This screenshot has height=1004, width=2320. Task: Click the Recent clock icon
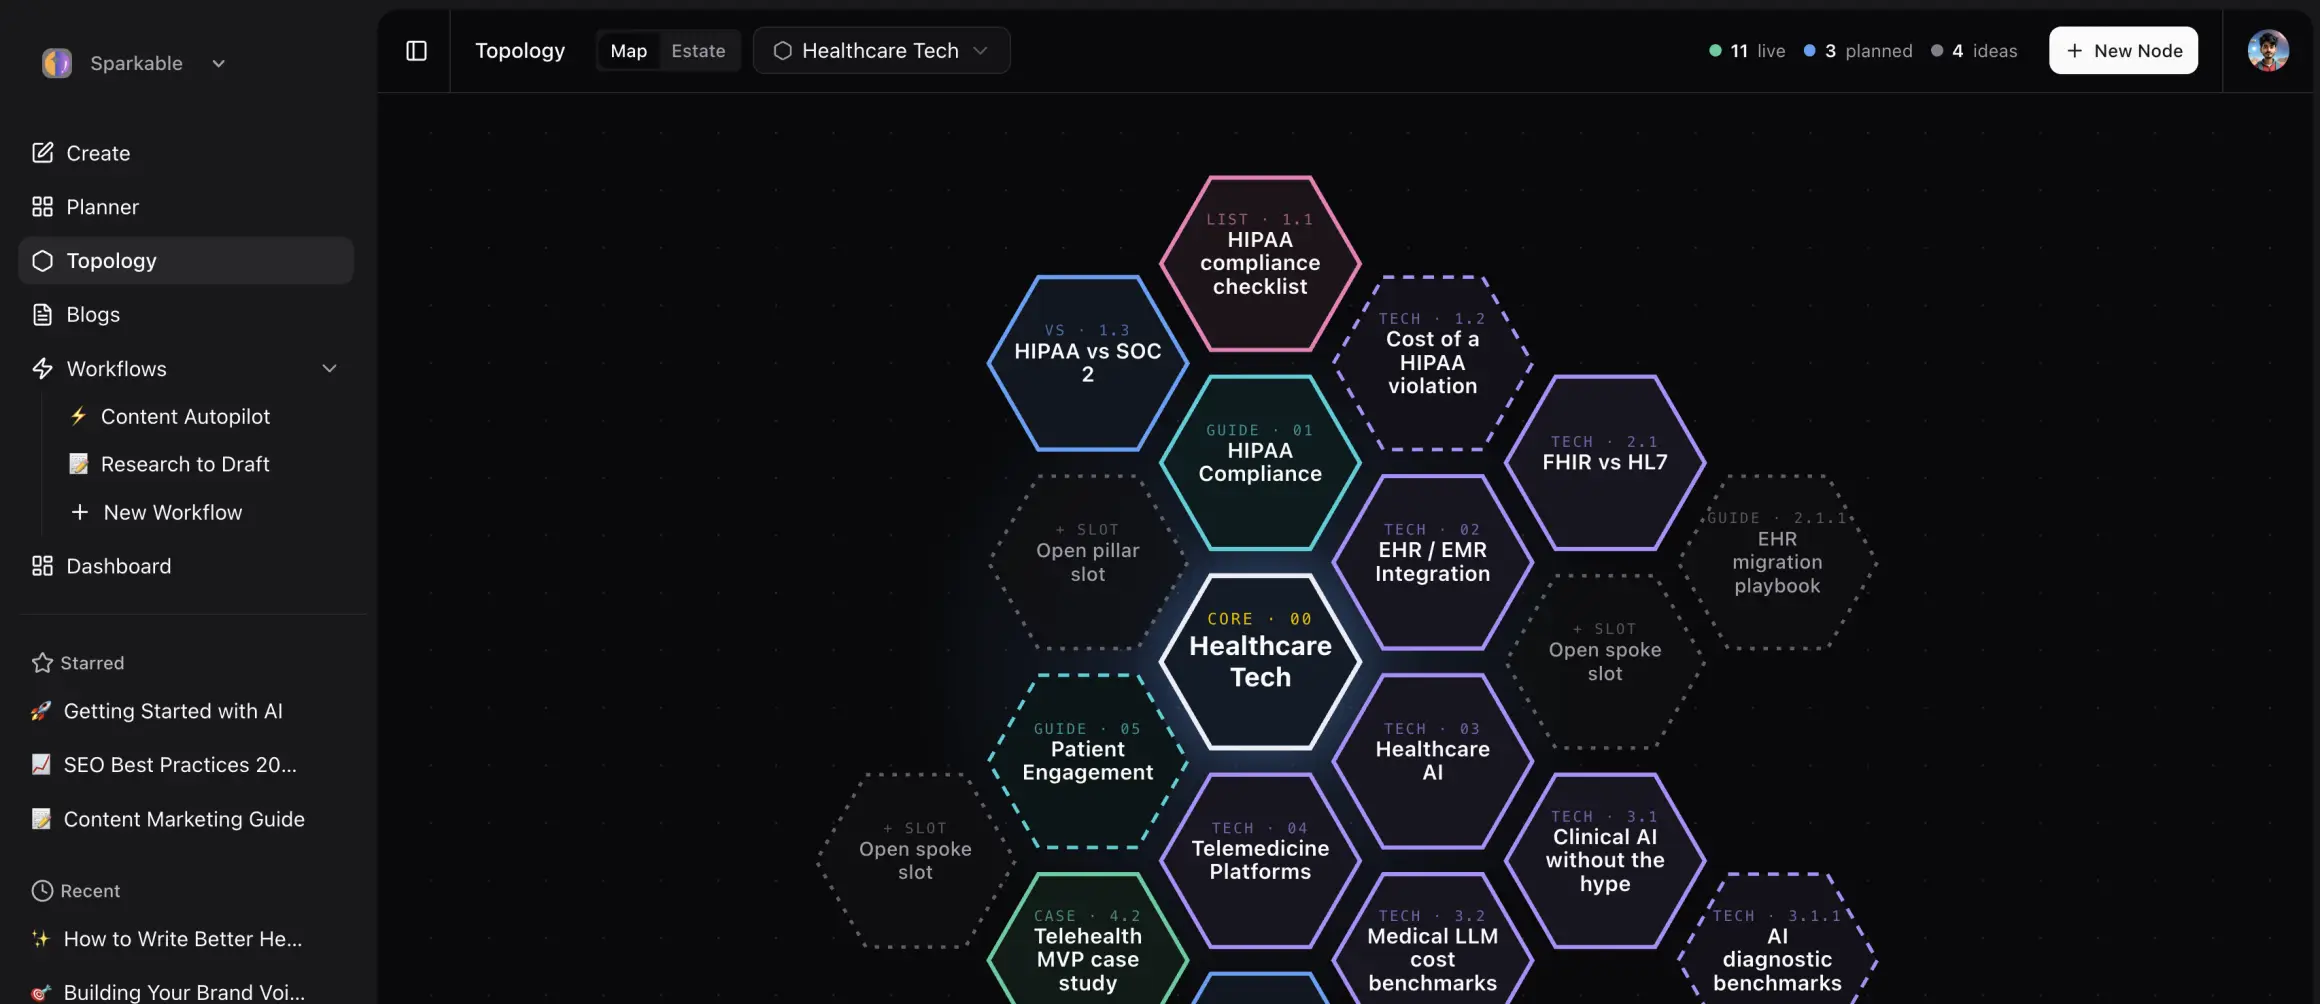click(42, 891)
